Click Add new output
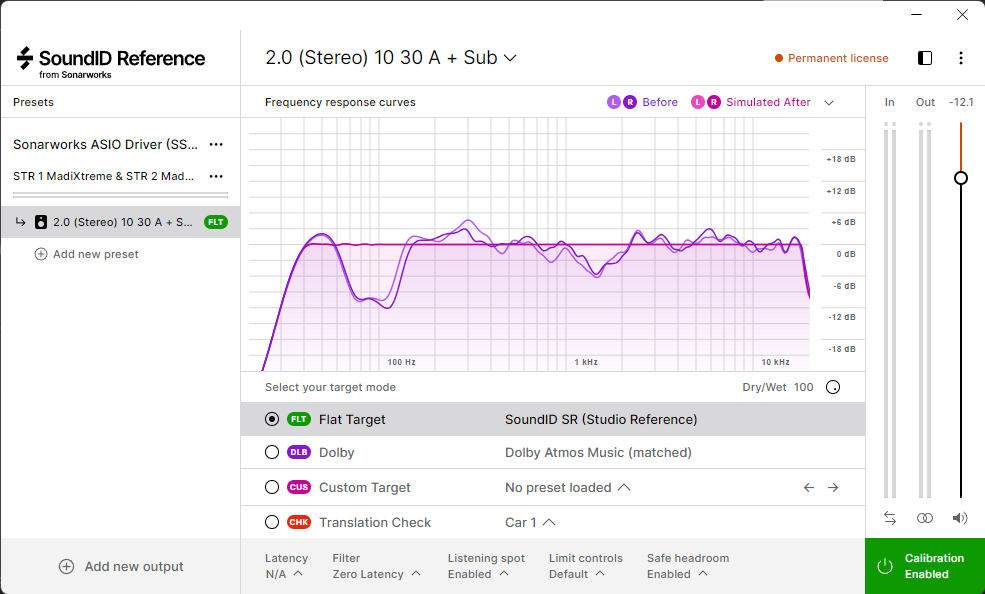This screenshot has height=594, width=985. 121,566
